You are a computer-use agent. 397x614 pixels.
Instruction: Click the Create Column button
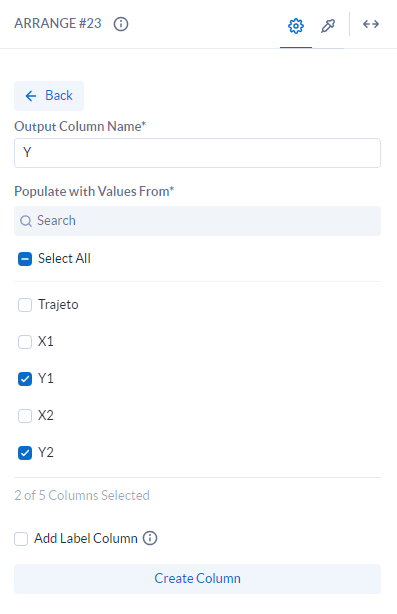[x=197, y=579]
